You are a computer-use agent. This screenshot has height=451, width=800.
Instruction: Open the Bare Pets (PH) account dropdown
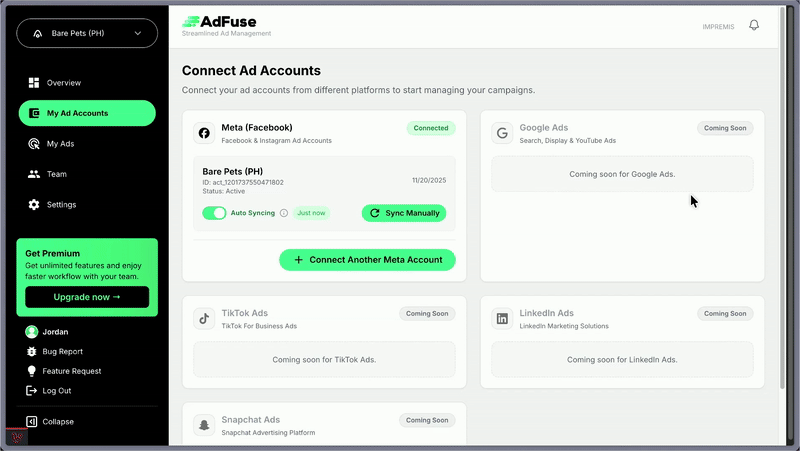[87, 33]
